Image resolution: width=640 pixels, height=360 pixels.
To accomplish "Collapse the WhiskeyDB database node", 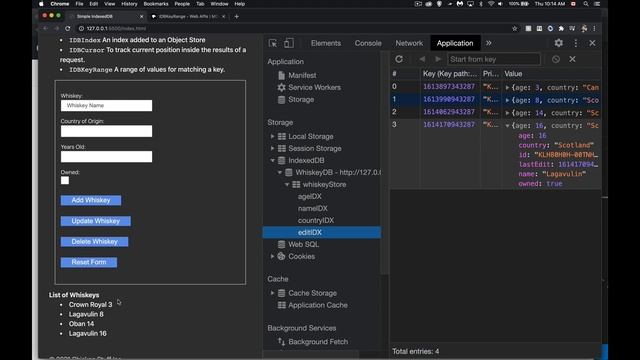I will (x=280, y=172).
